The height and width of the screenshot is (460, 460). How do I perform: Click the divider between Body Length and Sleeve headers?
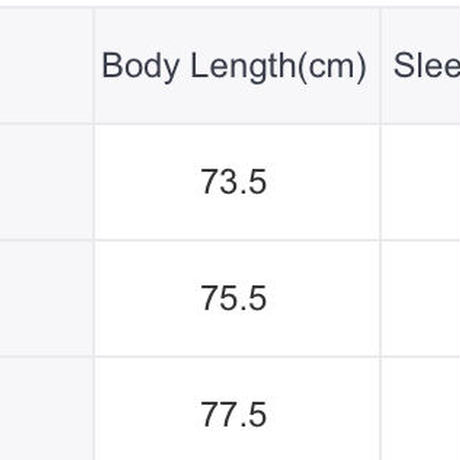pyautogui.click(x=380, y=66)
